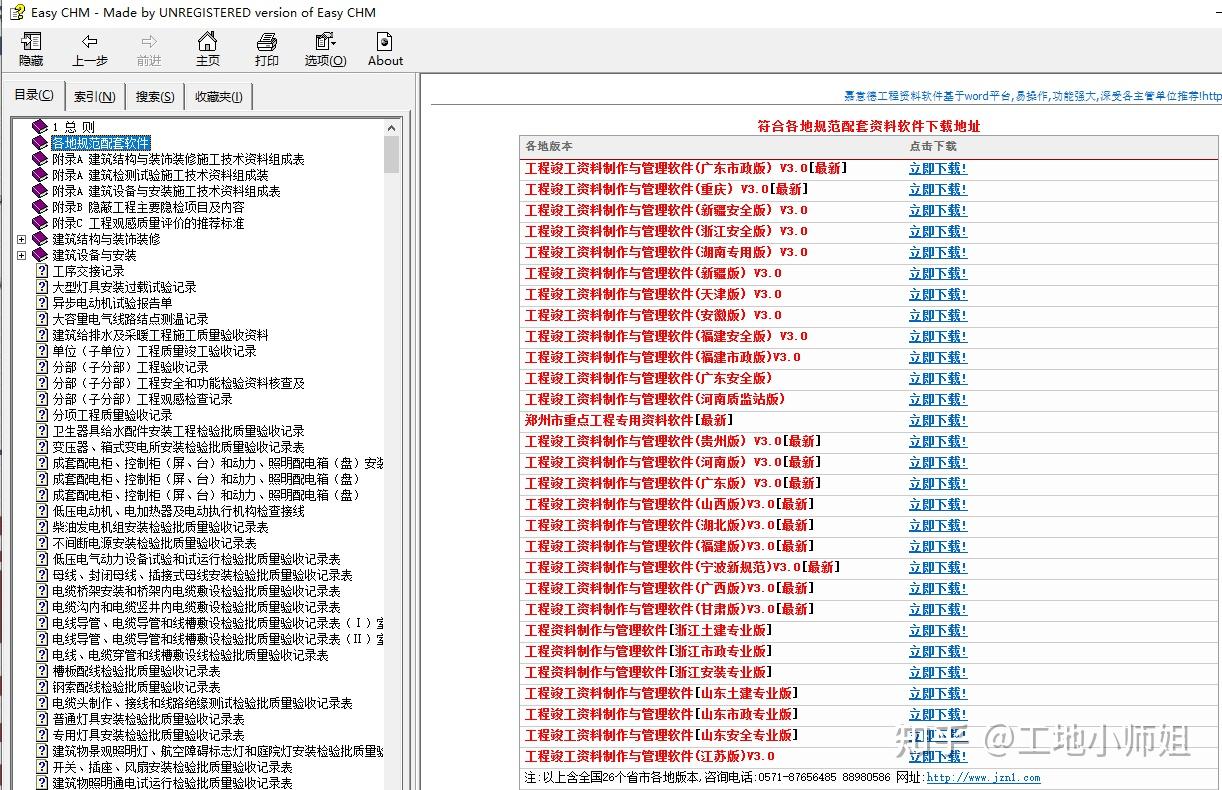This screenshot has width=1222, height=790.
Task: Click page icon beside 专用灯具安装检验批质量验收记录表
Action: (42, 735)
